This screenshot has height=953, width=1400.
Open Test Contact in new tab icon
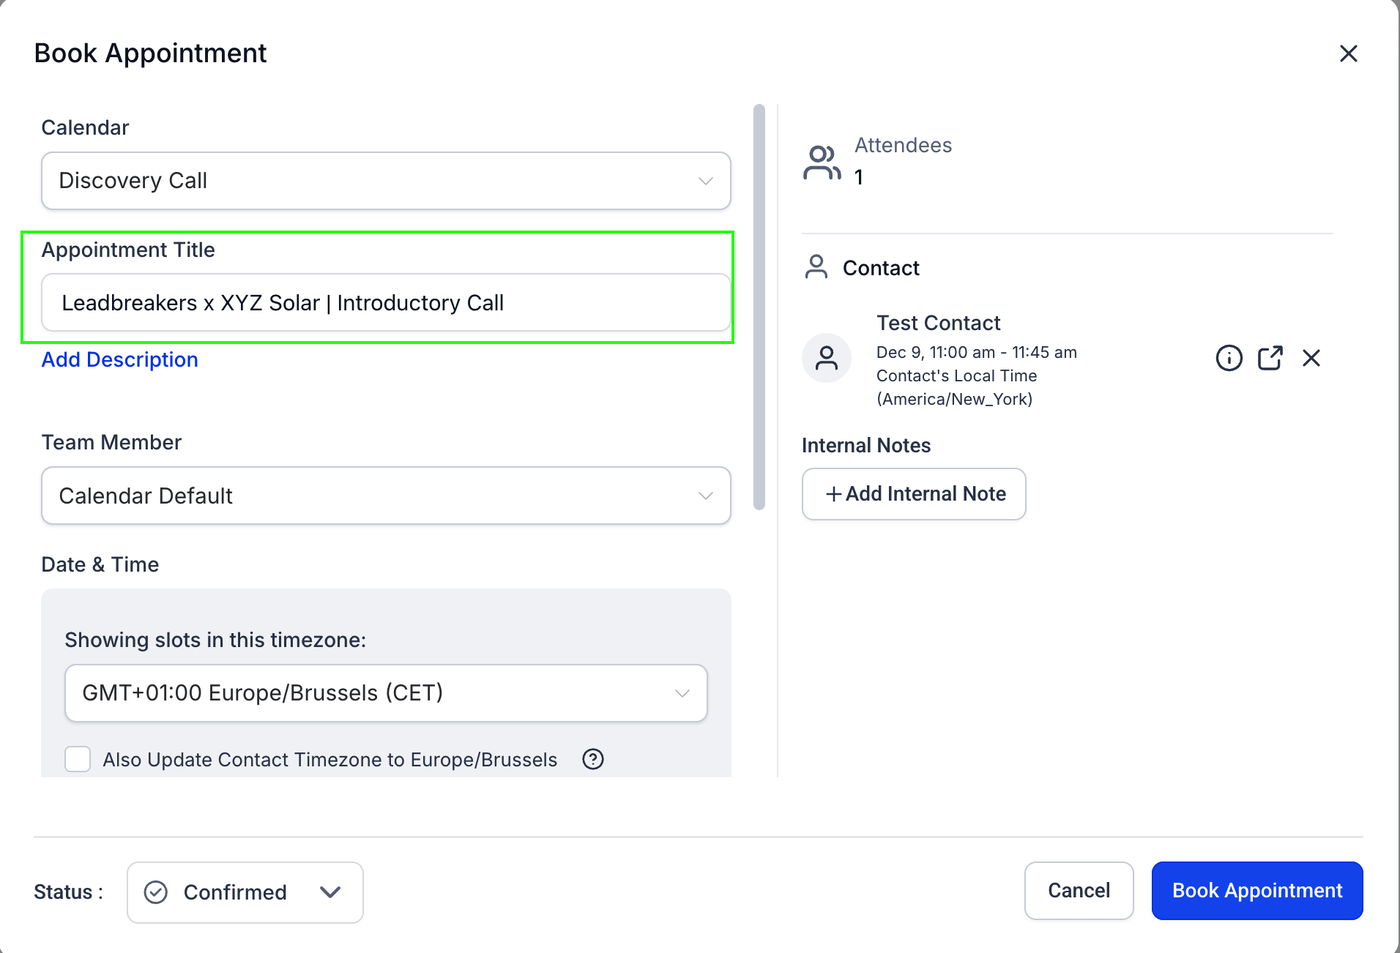tap(1270, 358)
